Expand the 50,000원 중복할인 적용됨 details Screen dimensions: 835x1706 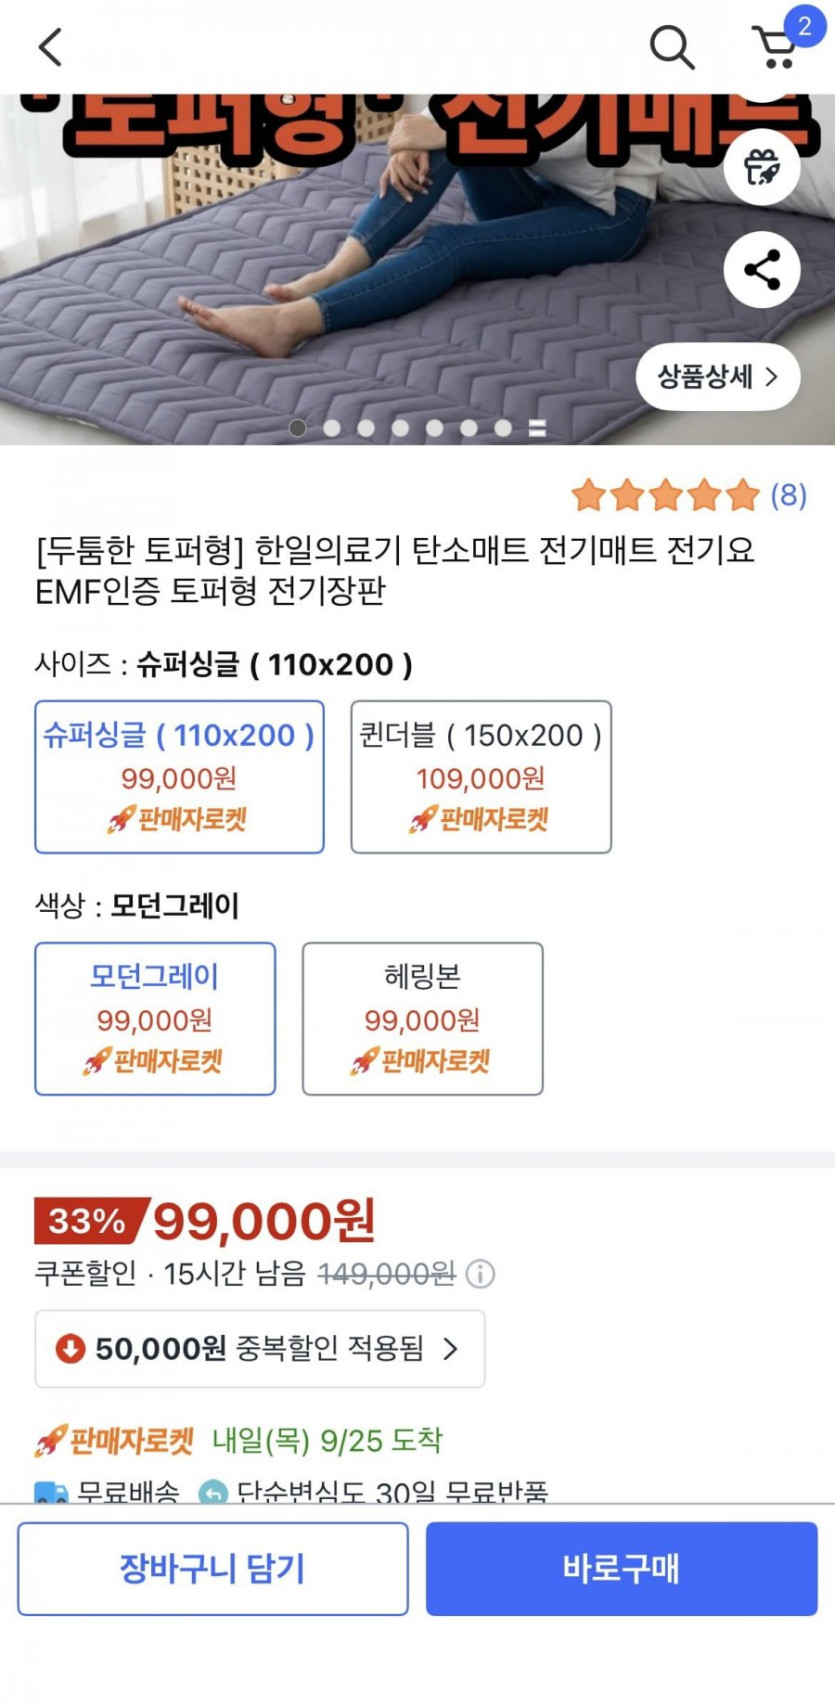[260, 1349]
